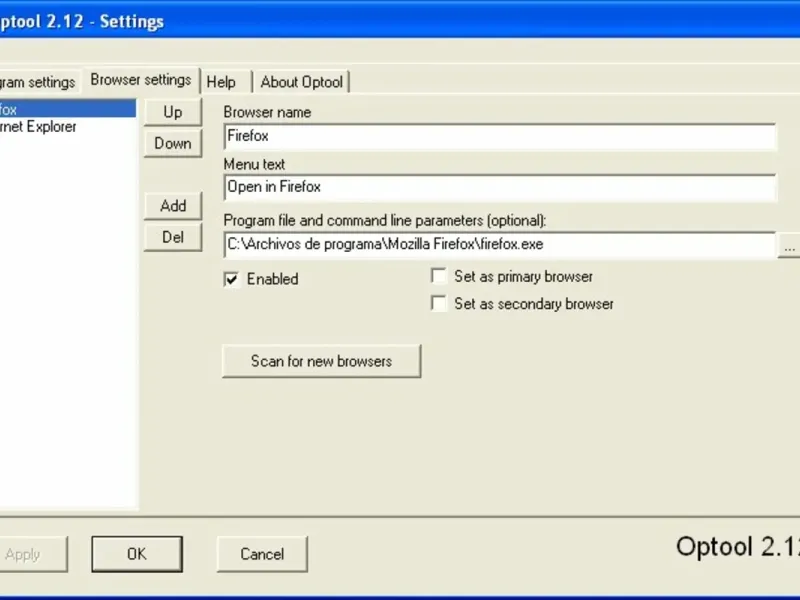800x600 pixels.
Task: Click into the Browser name field
Action: click(500, 136)
